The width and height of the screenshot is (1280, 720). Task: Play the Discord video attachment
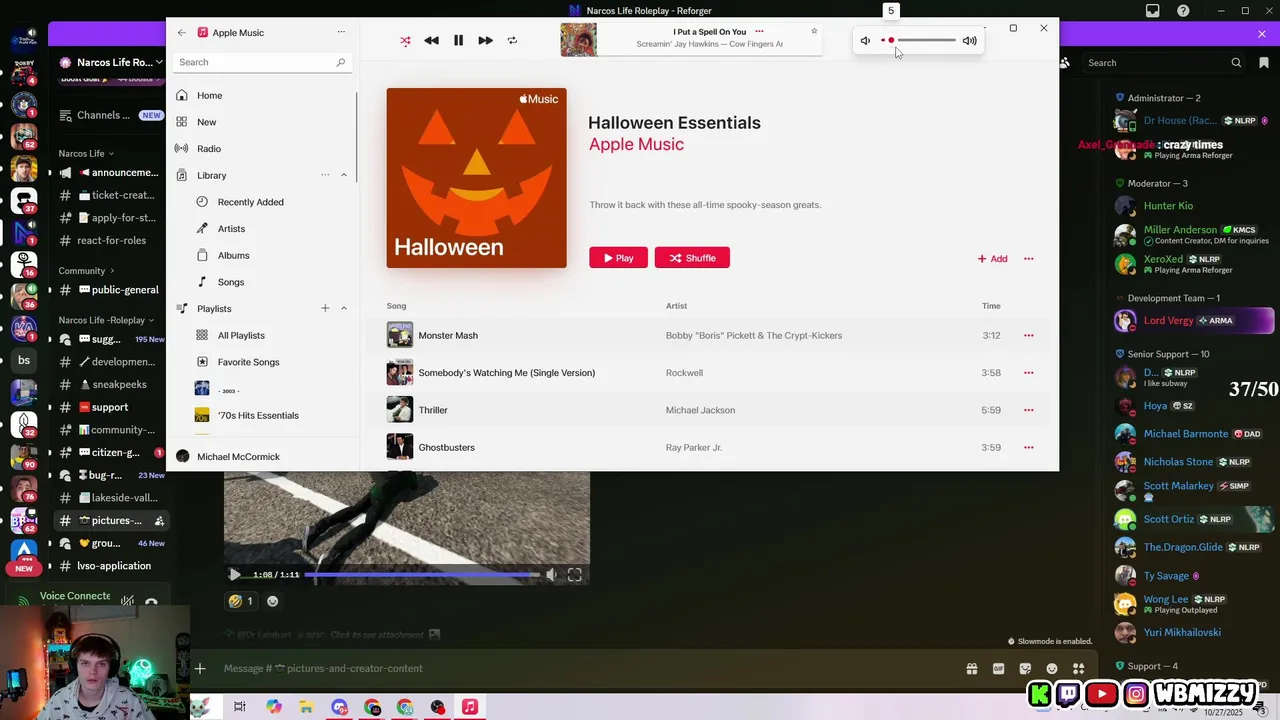pyautogui.click(x=234, y=575)
